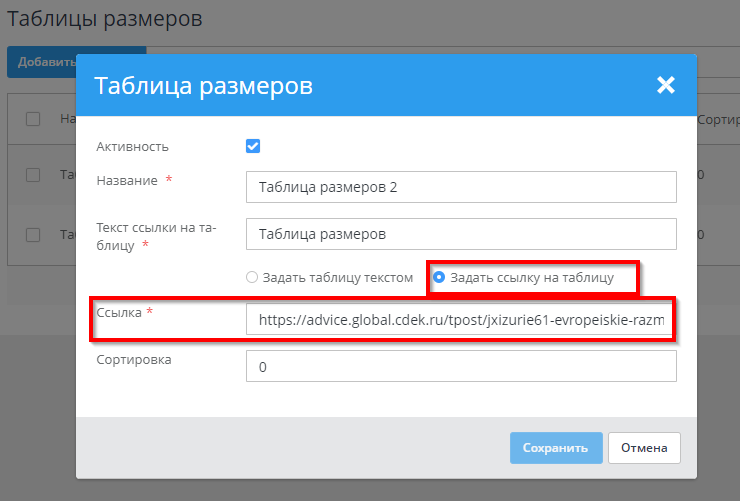Click the Ссылка URL input field
Viewport: 740px width, 501px height.
coord(460,320)
